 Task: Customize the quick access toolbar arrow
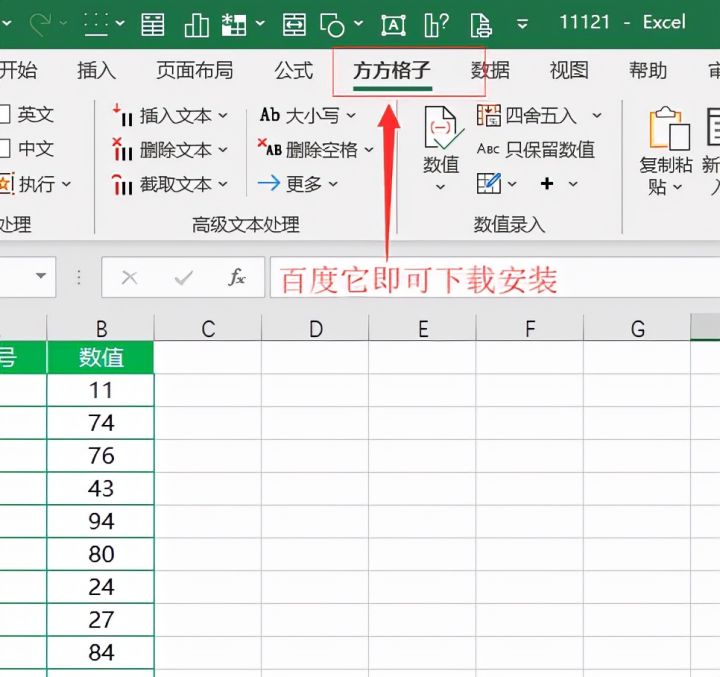pos(522,23)
